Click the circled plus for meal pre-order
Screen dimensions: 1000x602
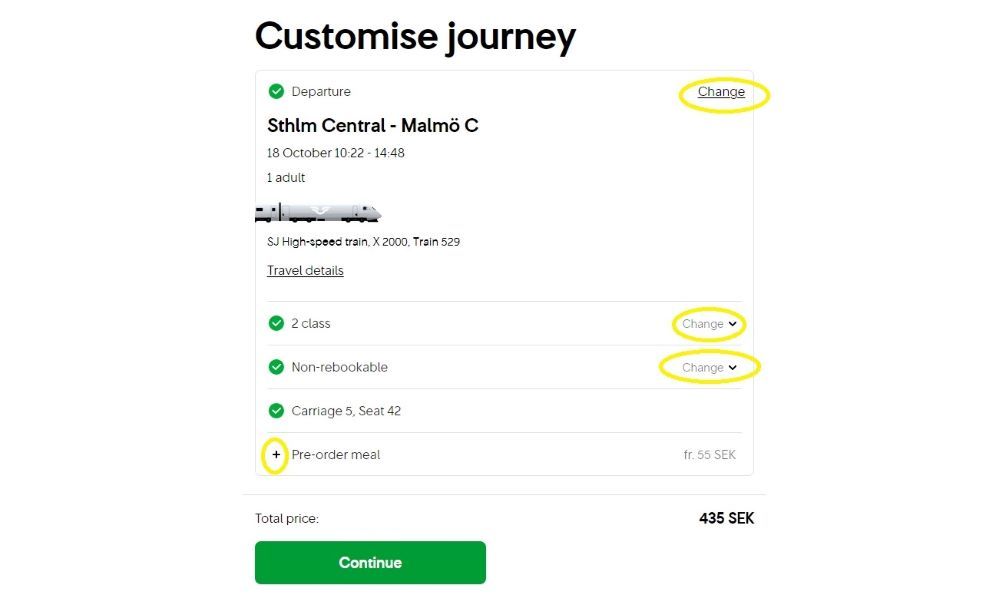276,454
